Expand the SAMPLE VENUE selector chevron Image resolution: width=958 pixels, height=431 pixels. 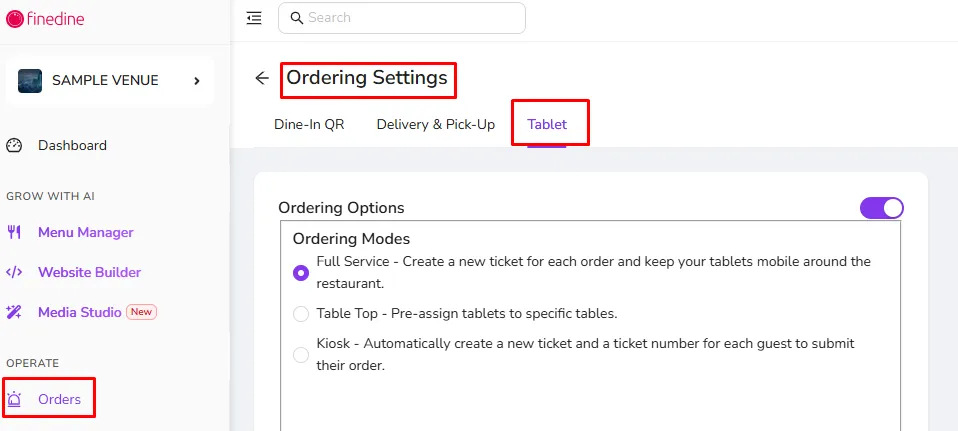[x=197, y=81]
